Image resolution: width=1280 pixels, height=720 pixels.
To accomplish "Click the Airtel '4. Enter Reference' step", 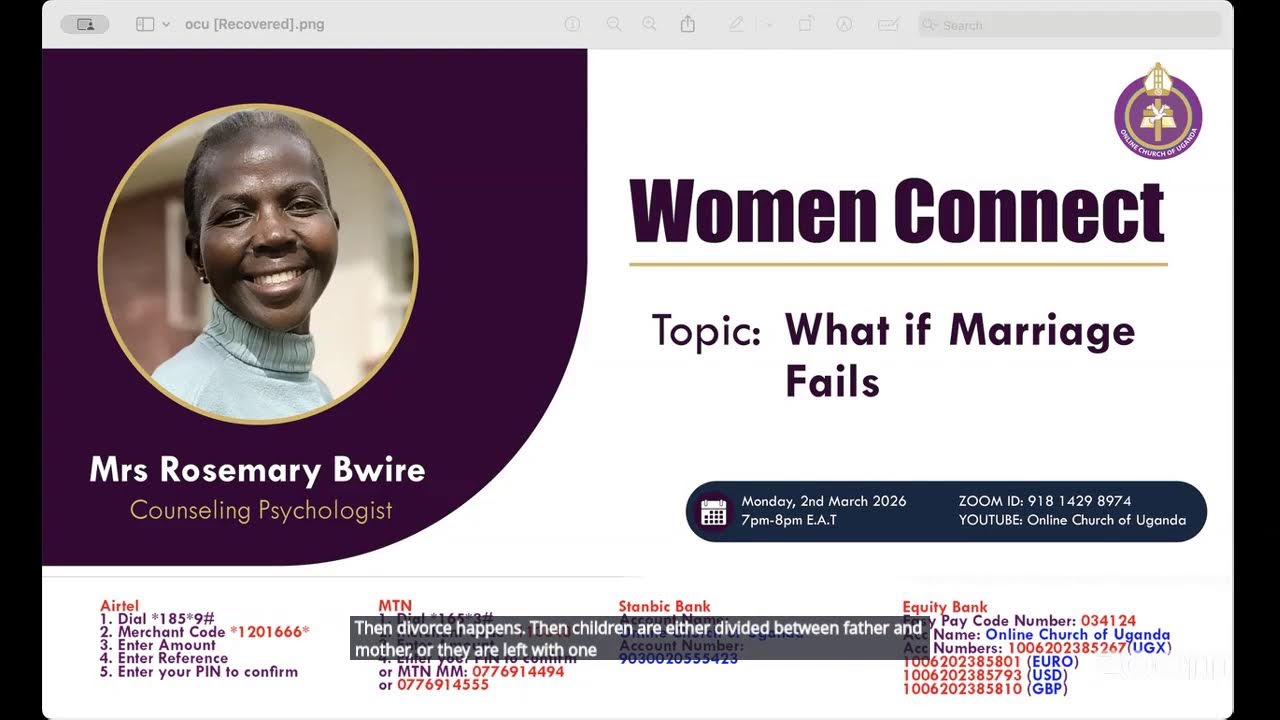I will (x=164, y=658).
